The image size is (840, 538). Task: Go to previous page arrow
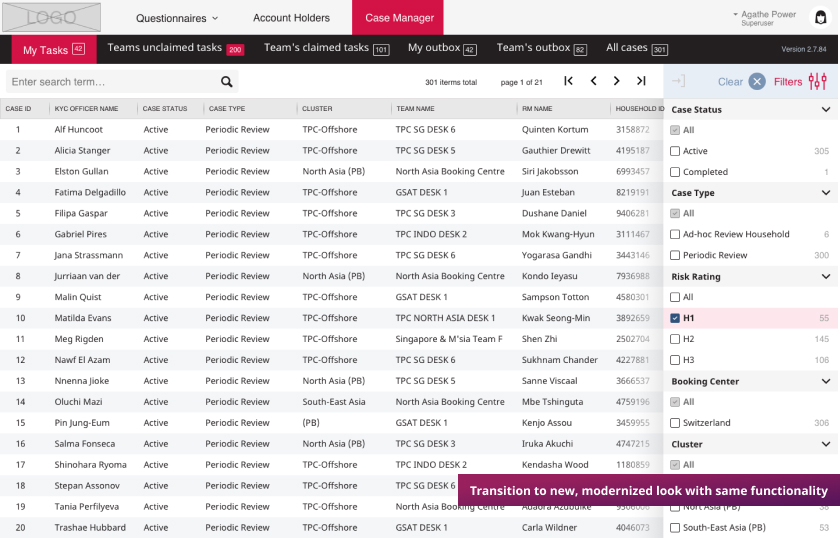pos(593,82)
